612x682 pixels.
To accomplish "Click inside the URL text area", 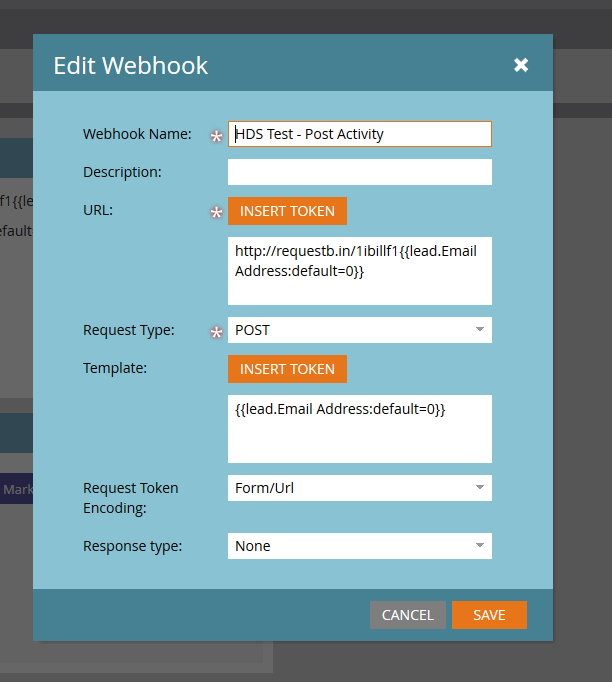I will (359, 269).
